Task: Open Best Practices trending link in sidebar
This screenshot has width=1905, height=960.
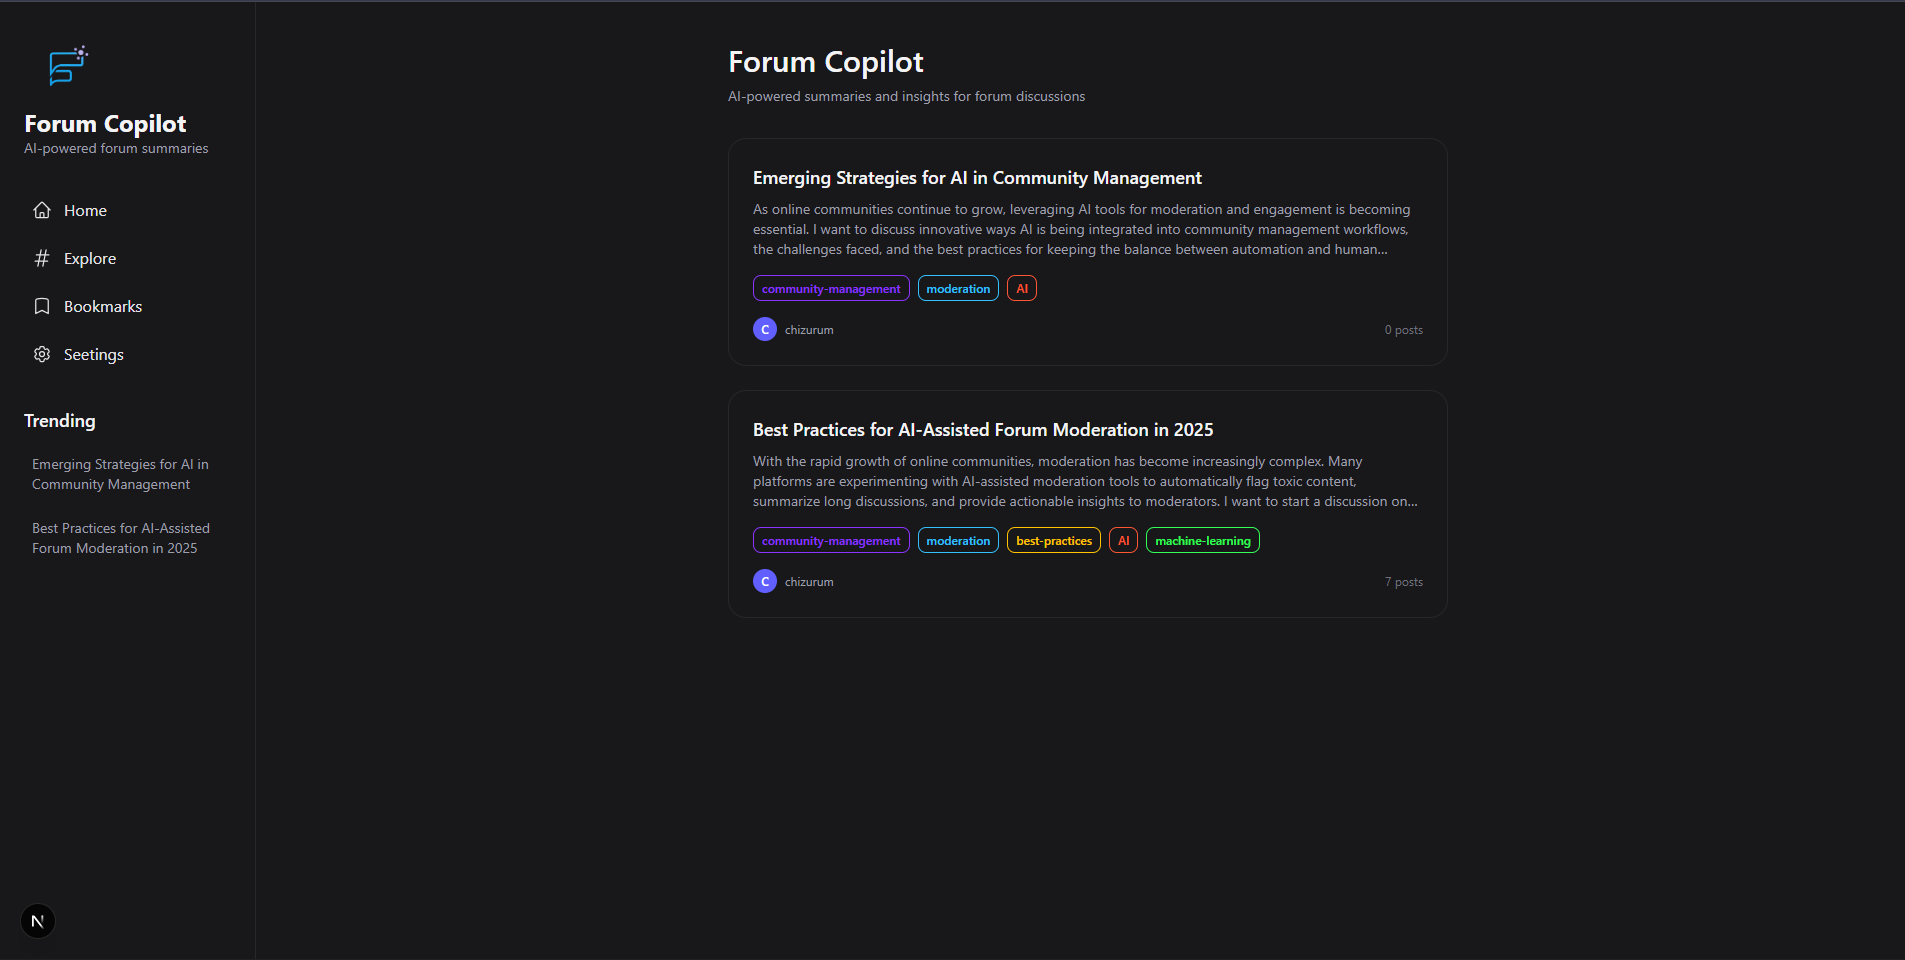Action: 121,538
